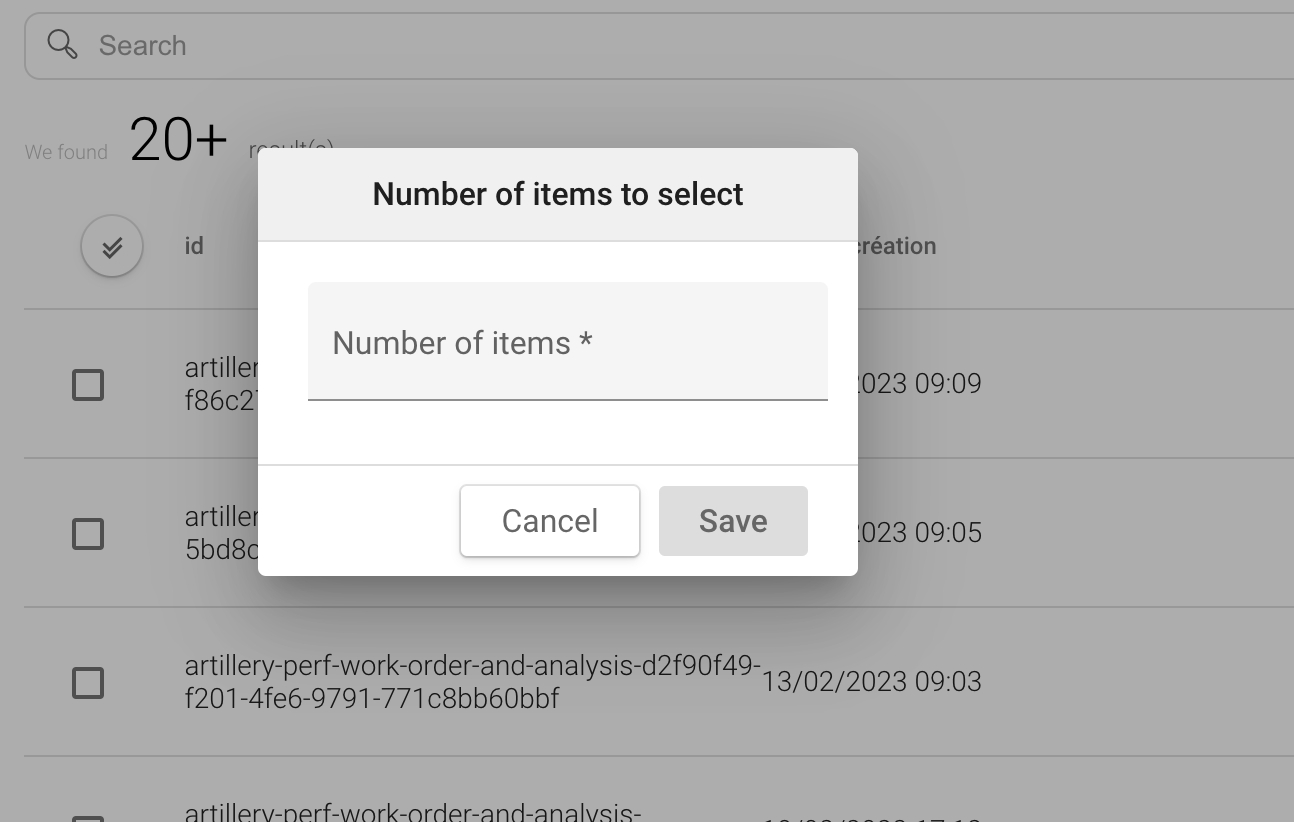Screen dimensions: 1294x822
Task: Tick the checkbox for the 09:05 row
Action: click(x=88, y=534)
